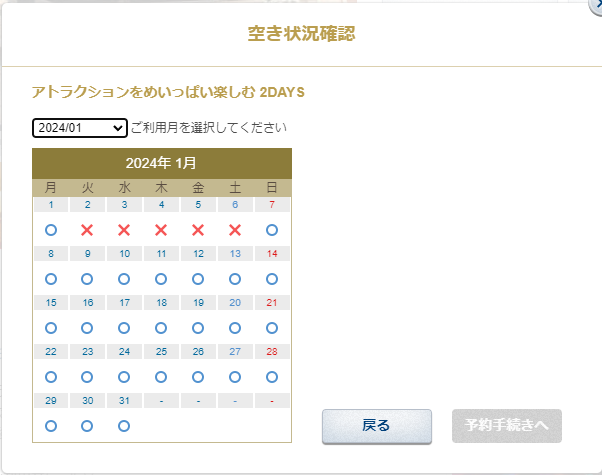
Task: Click the January 25 date number
Action: point(161,351)
